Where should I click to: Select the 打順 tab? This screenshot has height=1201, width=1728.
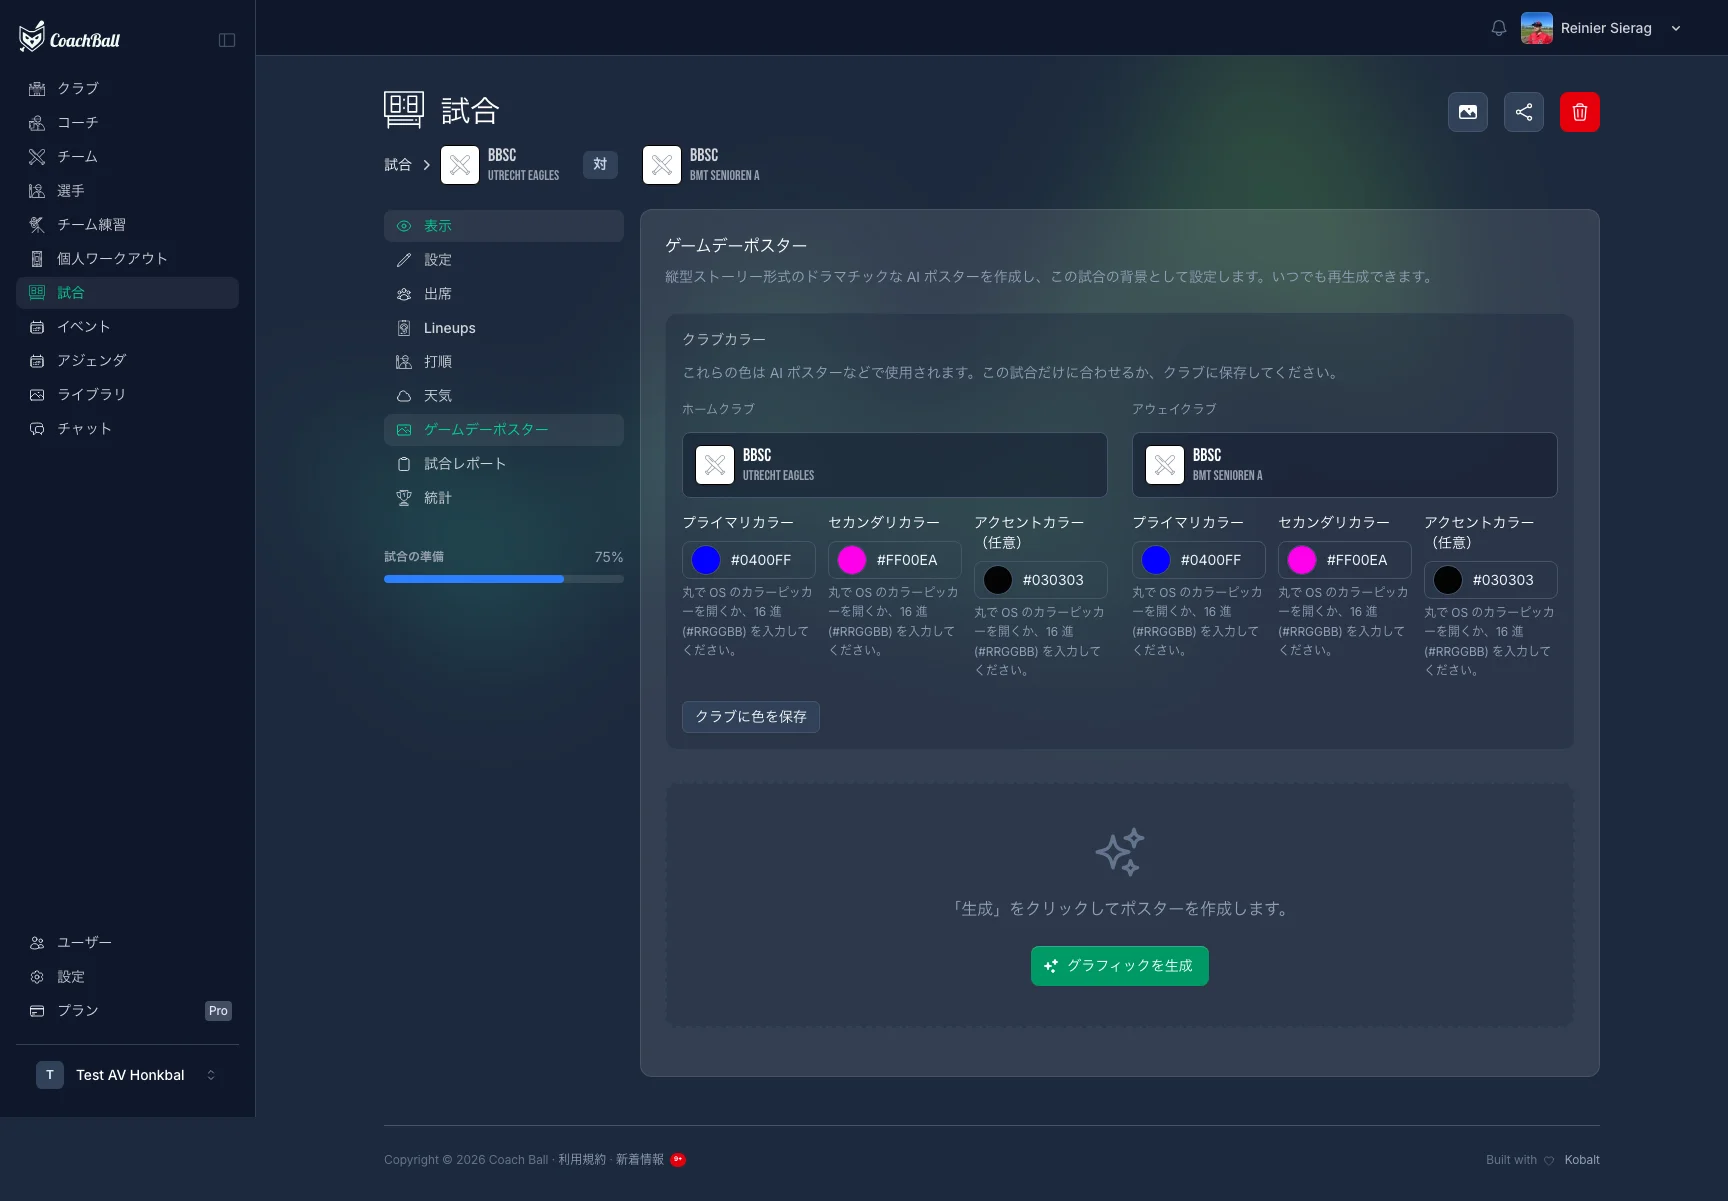(x=504, y=362)
